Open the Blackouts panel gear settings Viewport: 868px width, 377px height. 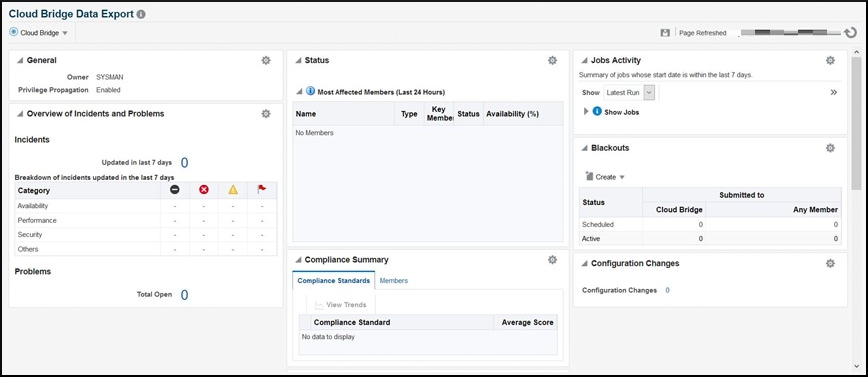point(830,148)
